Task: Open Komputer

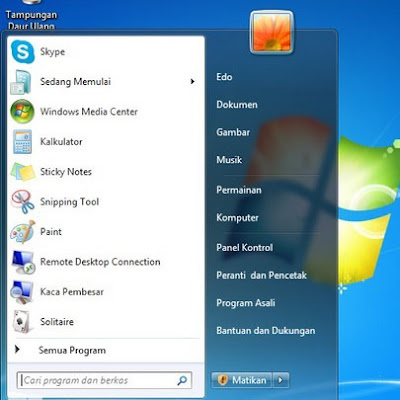Action: [x=237, y=218]
